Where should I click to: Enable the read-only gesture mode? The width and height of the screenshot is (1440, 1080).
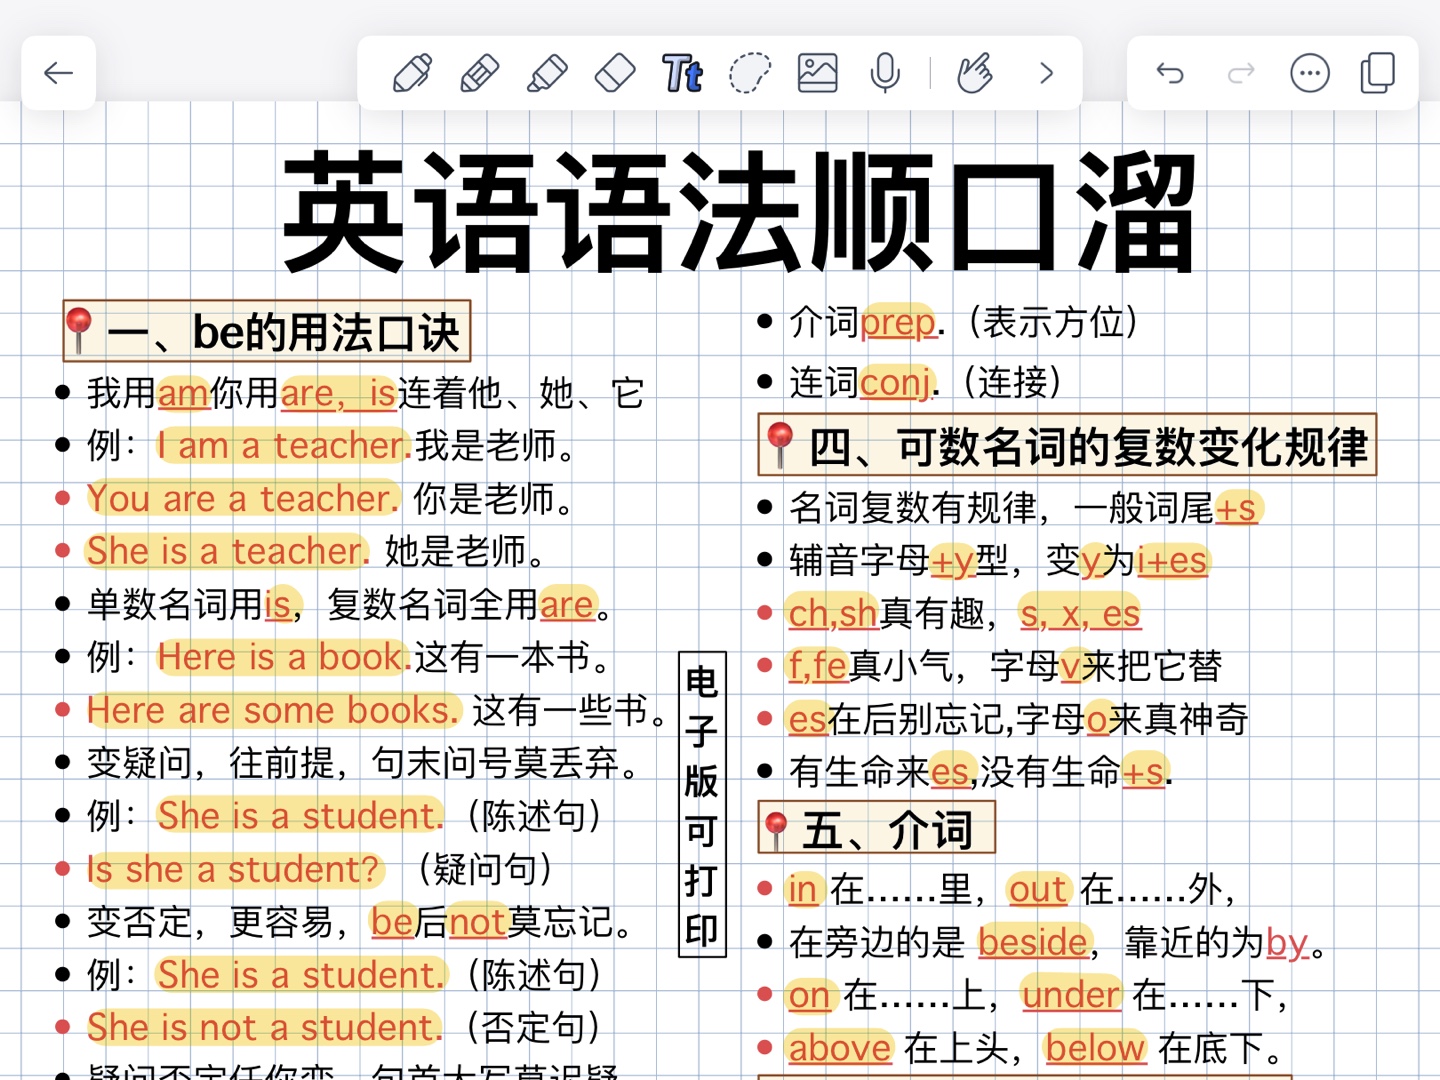click(975, 72)
